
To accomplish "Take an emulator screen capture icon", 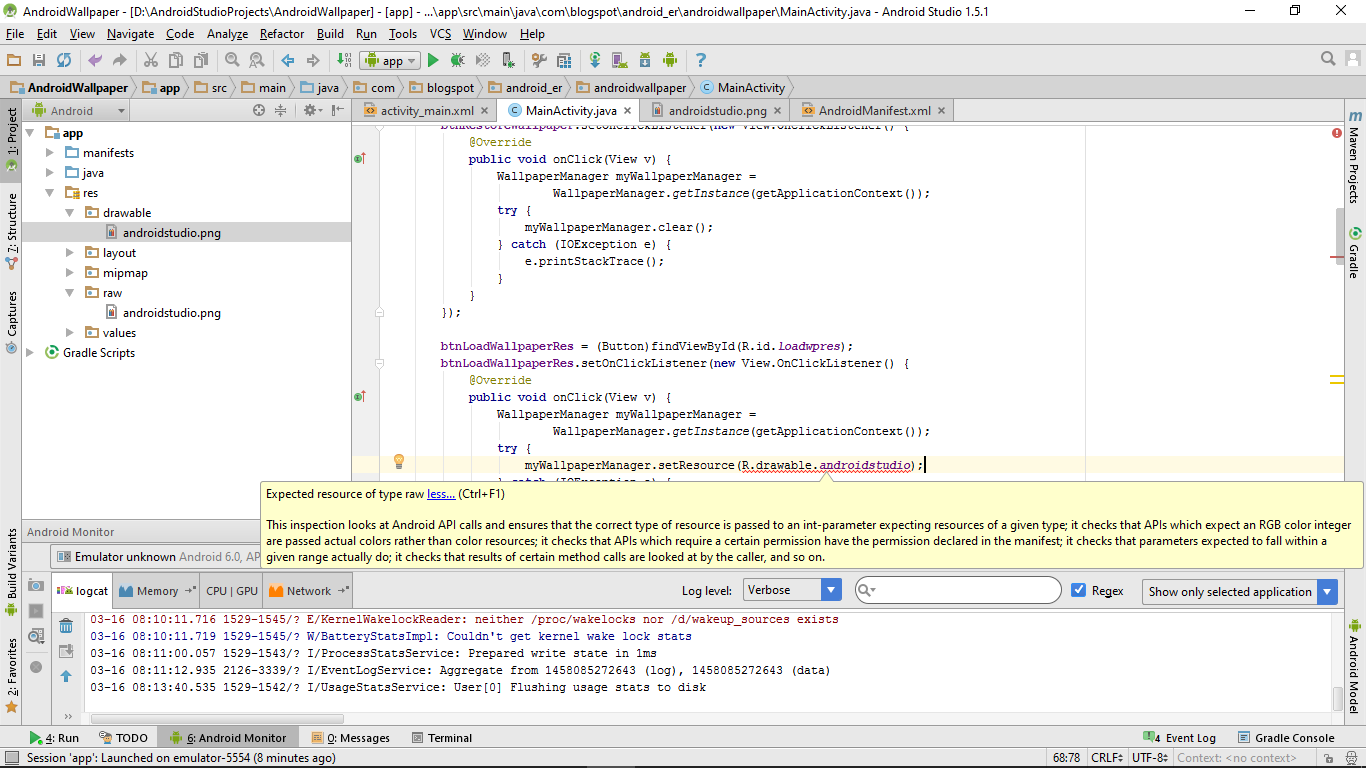I will pos(35,586).
